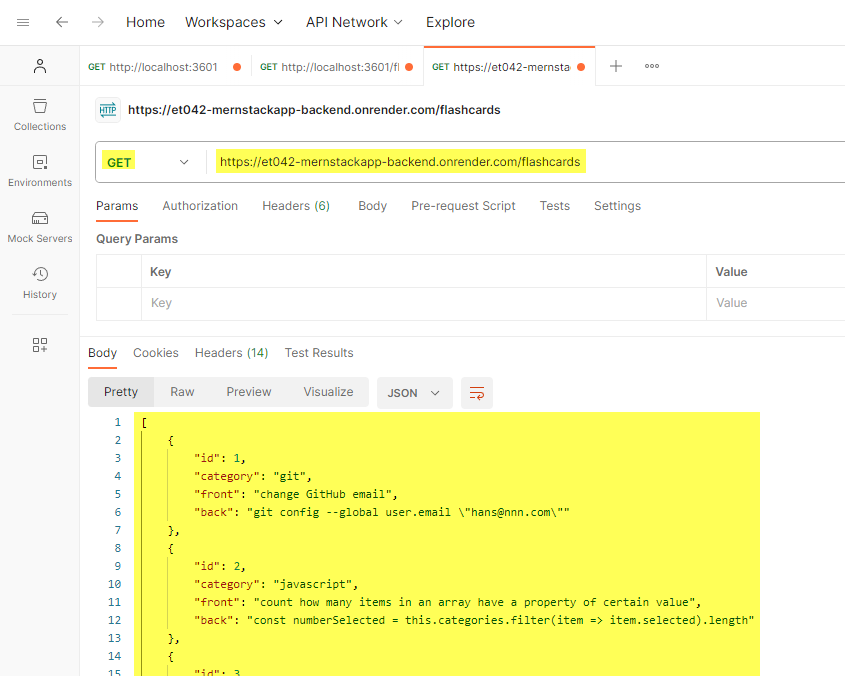Select the GET https://et042-mernsta tab
Image resolution: width=845 pixels, height=676 pixels.
pos(509,67)
